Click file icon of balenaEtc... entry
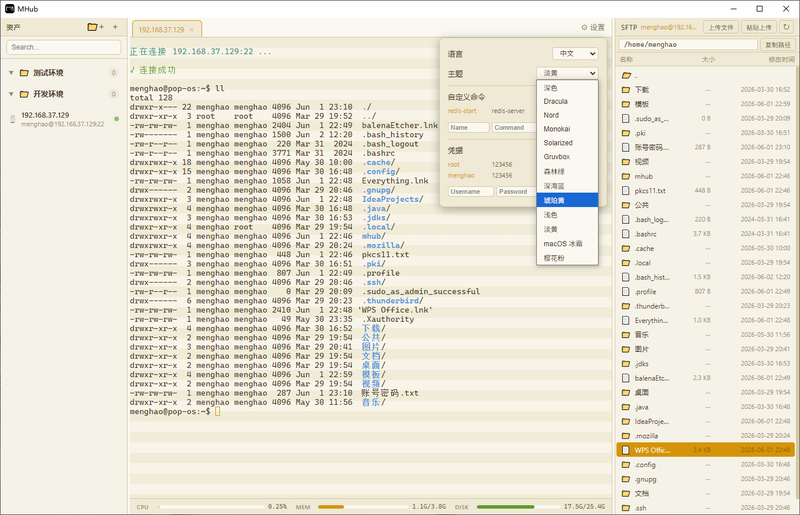The height and width of the screenshot is (515, 800). (x=626, y=378)
